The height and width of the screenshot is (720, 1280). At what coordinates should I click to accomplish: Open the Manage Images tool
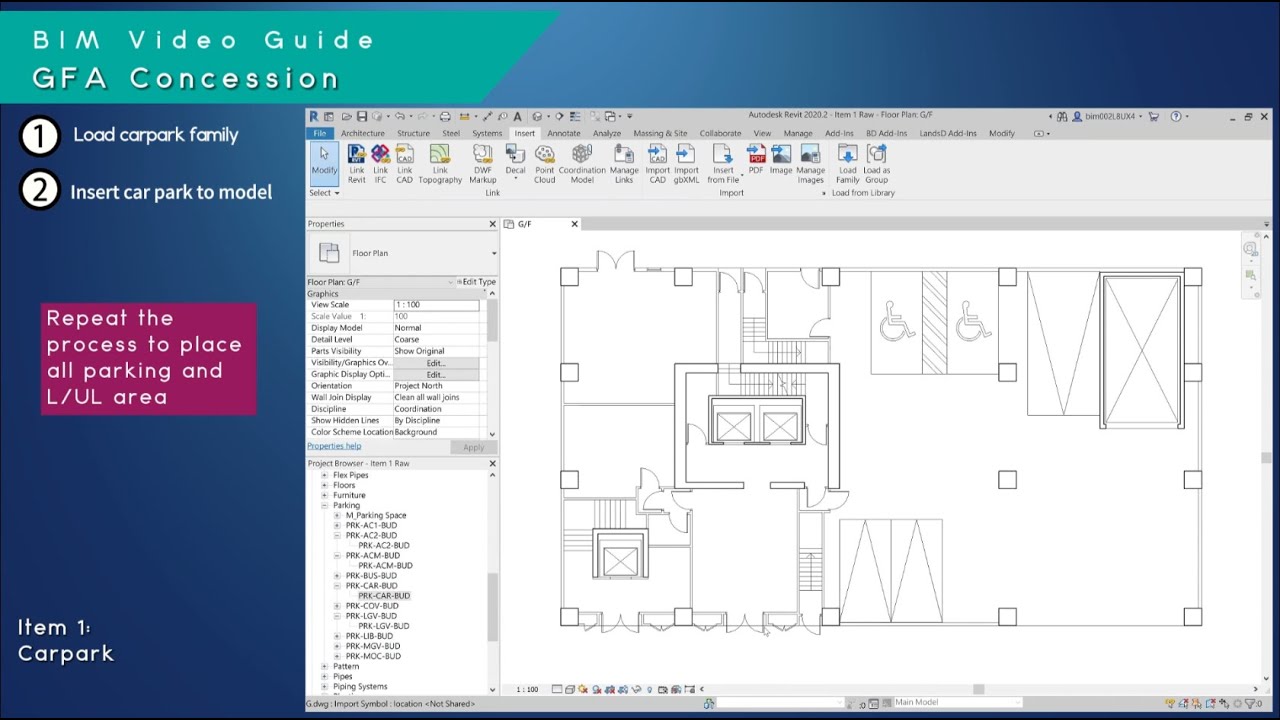click(811, 164)
